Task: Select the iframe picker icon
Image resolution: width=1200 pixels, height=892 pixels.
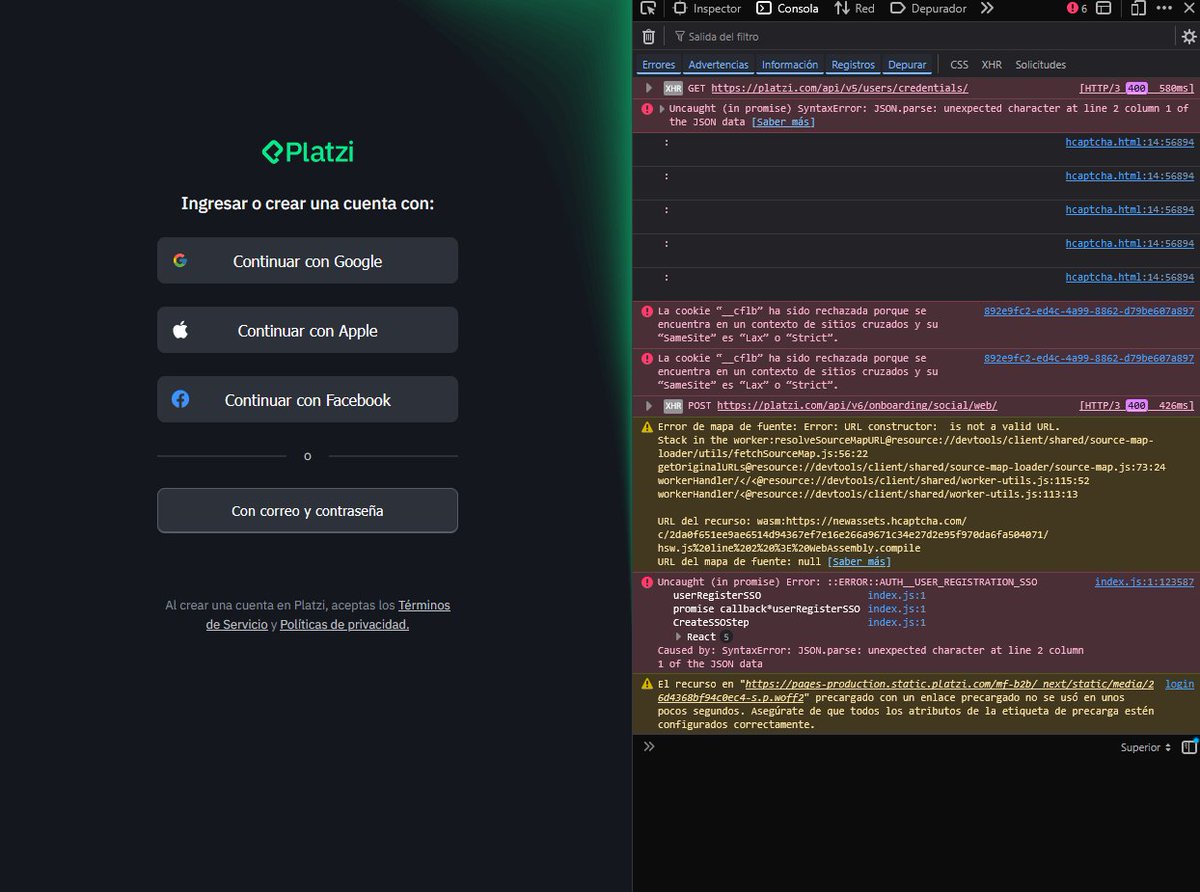Action: 1103,8
